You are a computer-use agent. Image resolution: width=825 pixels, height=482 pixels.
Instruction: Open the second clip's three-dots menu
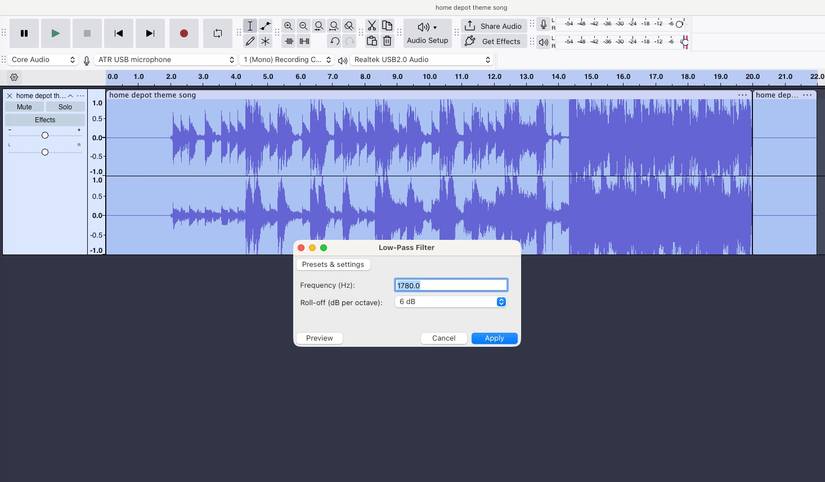(808, 95)
